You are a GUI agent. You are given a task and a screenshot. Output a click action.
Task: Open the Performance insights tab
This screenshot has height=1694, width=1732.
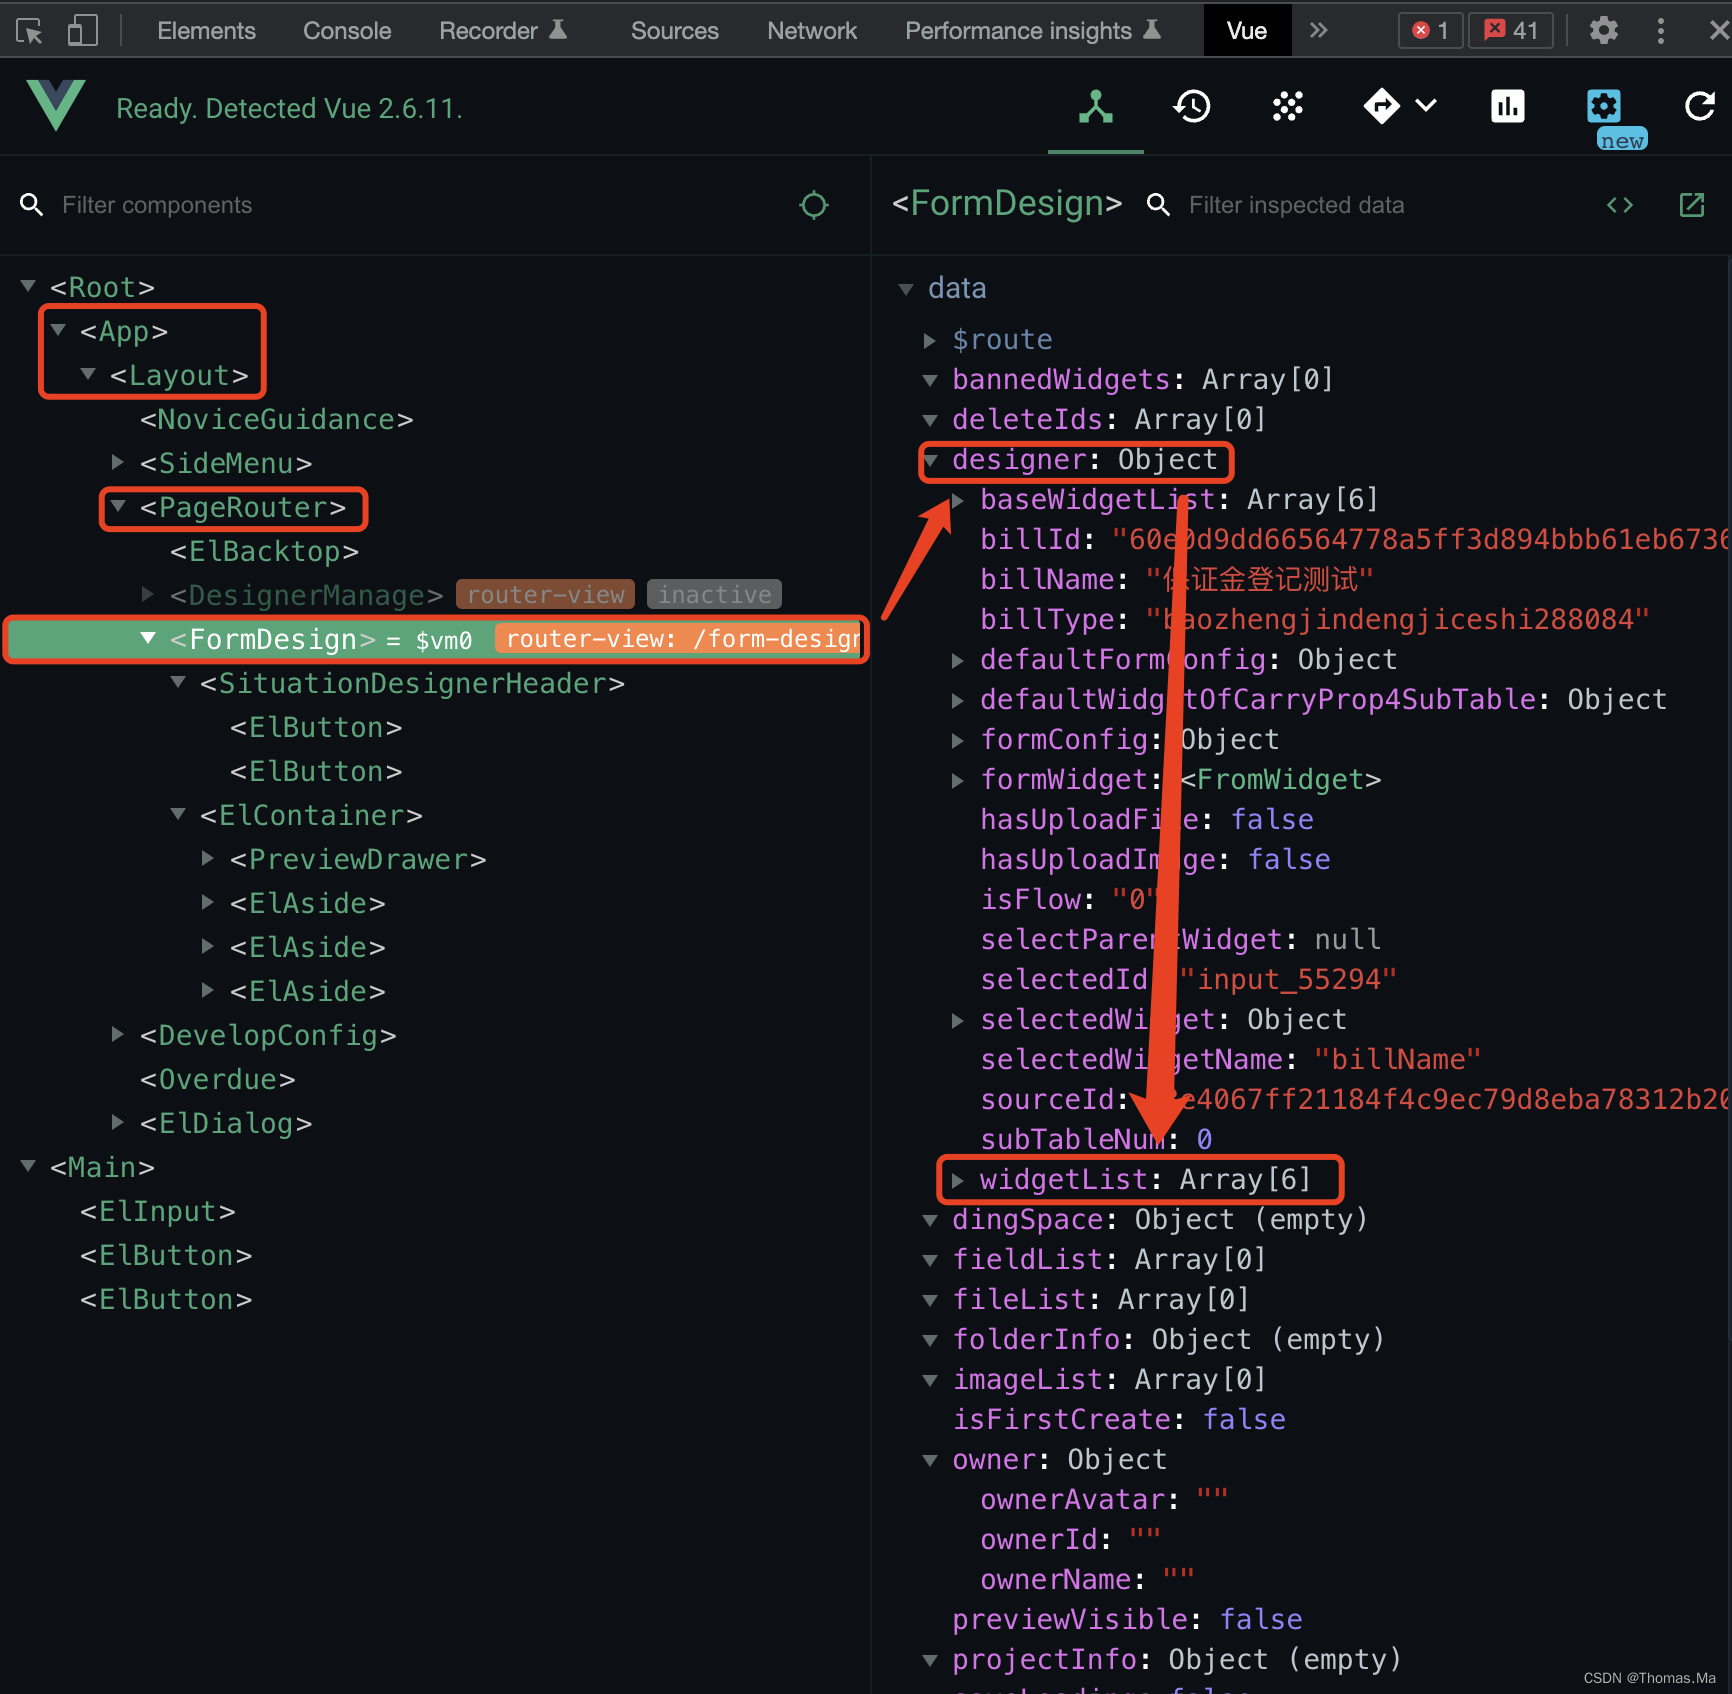[x=1033, y=31]
